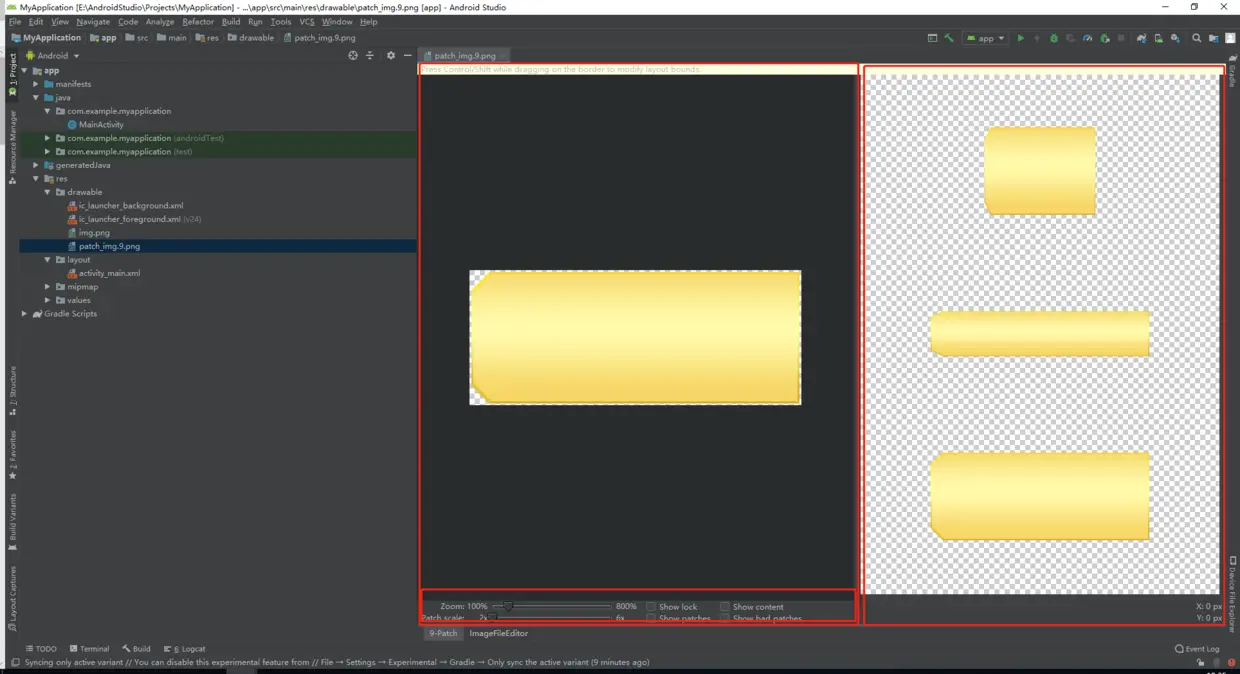Start debugging with the green bug icon
This screenshot has height=674, width=1240.
tap(1054, 38)
